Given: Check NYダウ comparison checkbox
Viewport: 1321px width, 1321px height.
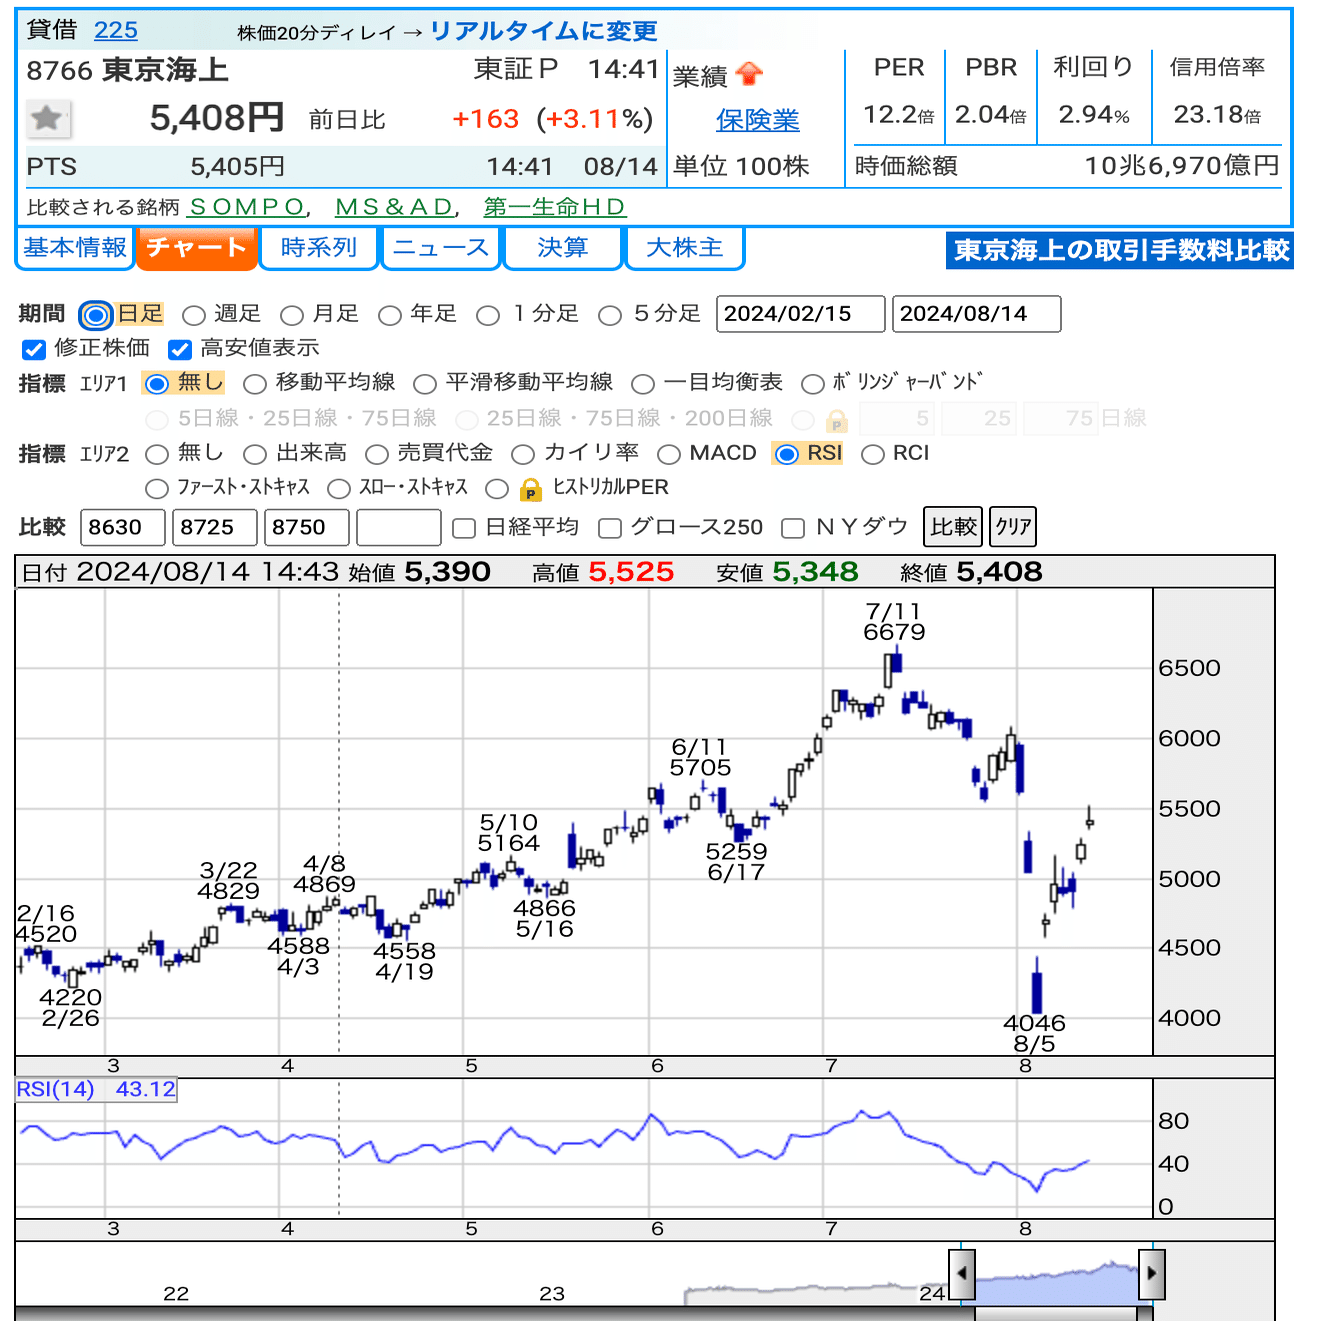Looking at the screenshot, I should [793, 528].
